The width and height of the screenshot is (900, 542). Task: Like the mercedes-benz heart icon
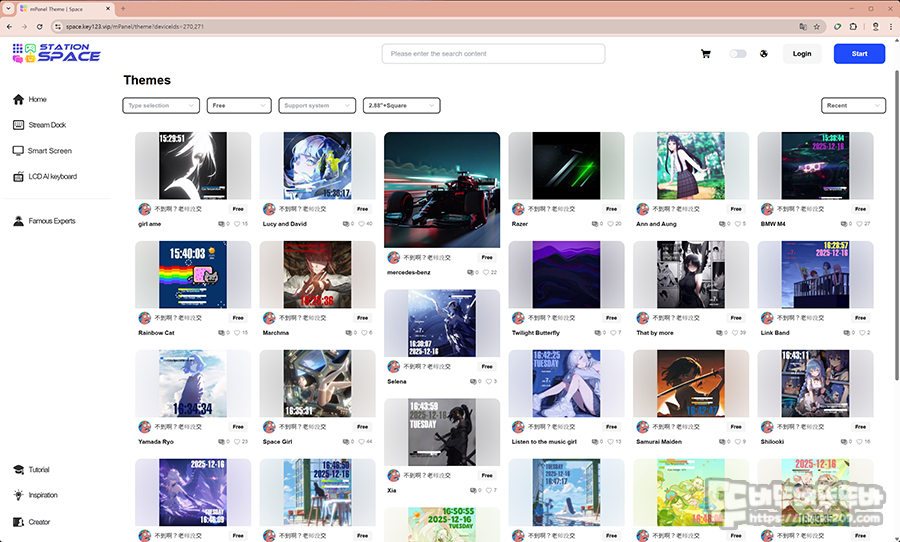486,272
